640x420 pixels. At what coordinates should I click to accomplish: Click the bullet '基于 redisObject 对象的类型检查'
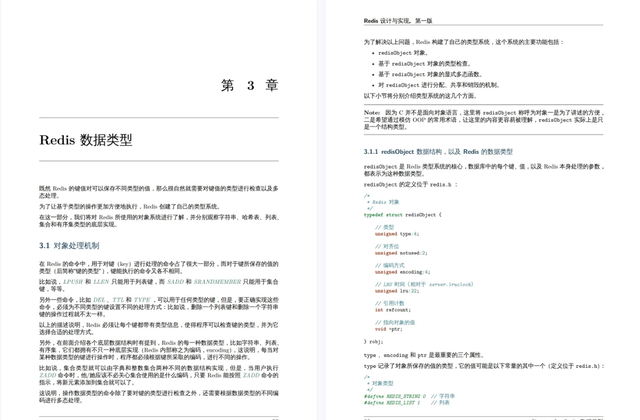tap(425, 64)
